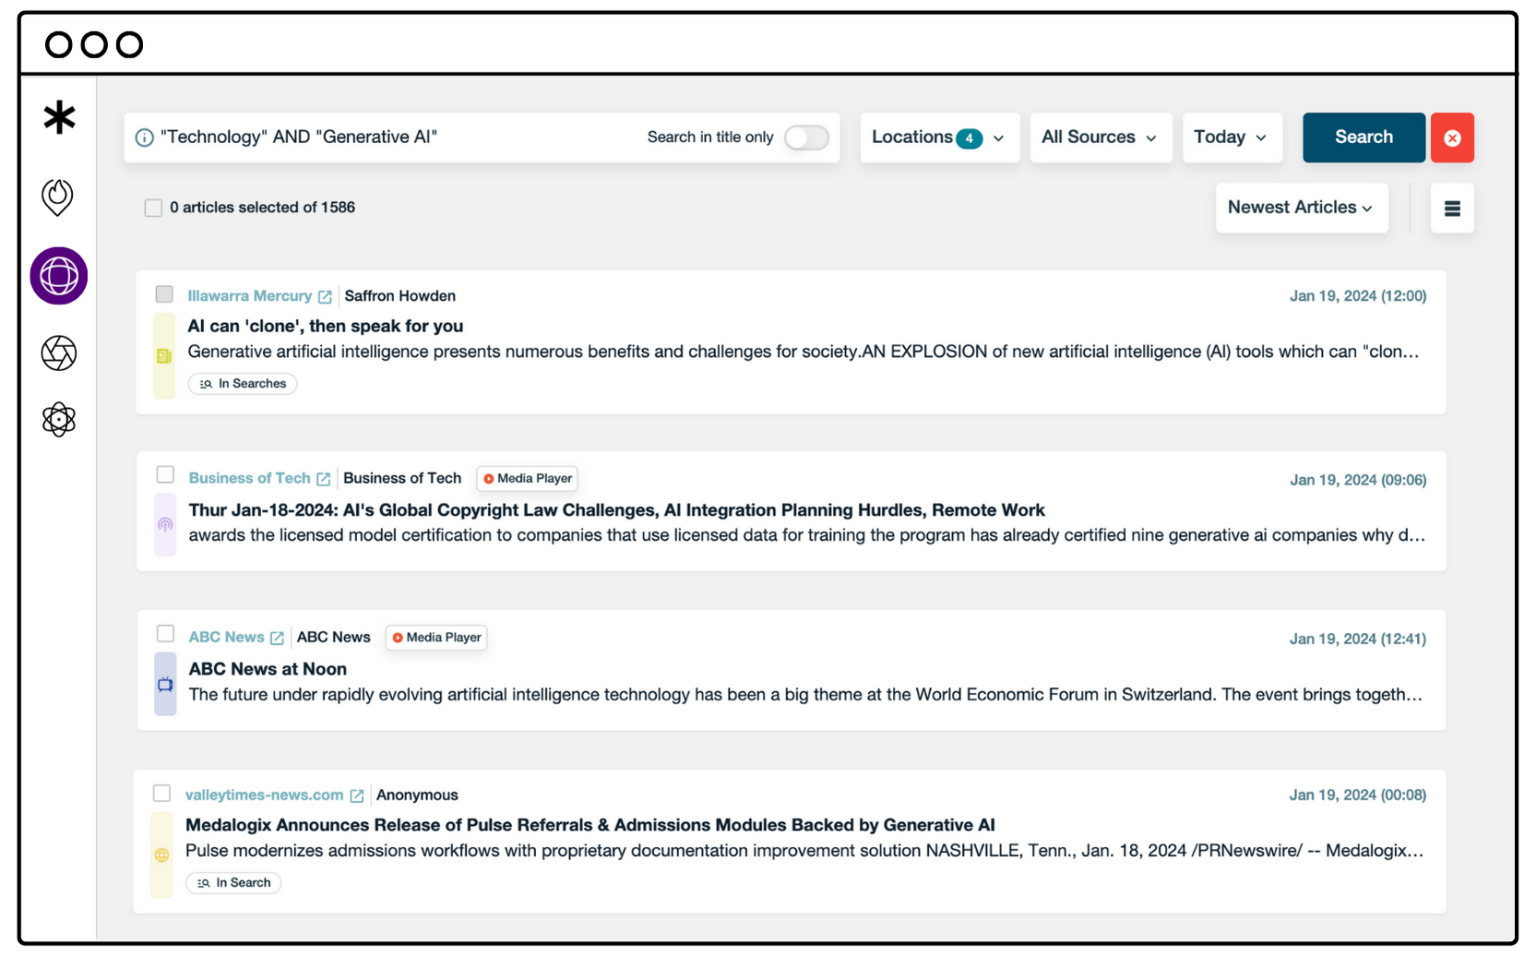Screen dimensions: 1536x956
Task: Click the asterisk logo icon in sidebar
Action: click(x=59, y=117)
